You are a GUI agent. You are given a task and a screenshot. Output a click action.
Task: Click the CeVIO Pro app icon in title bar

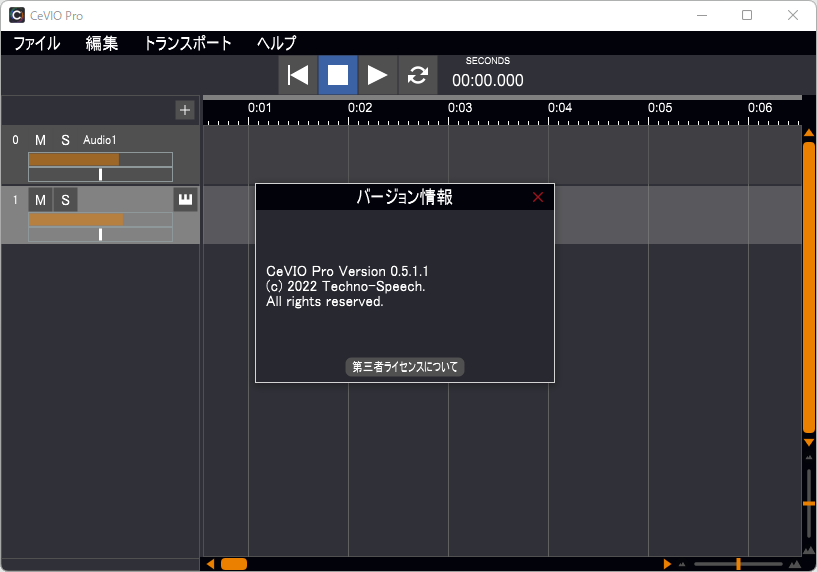(17, 15)
